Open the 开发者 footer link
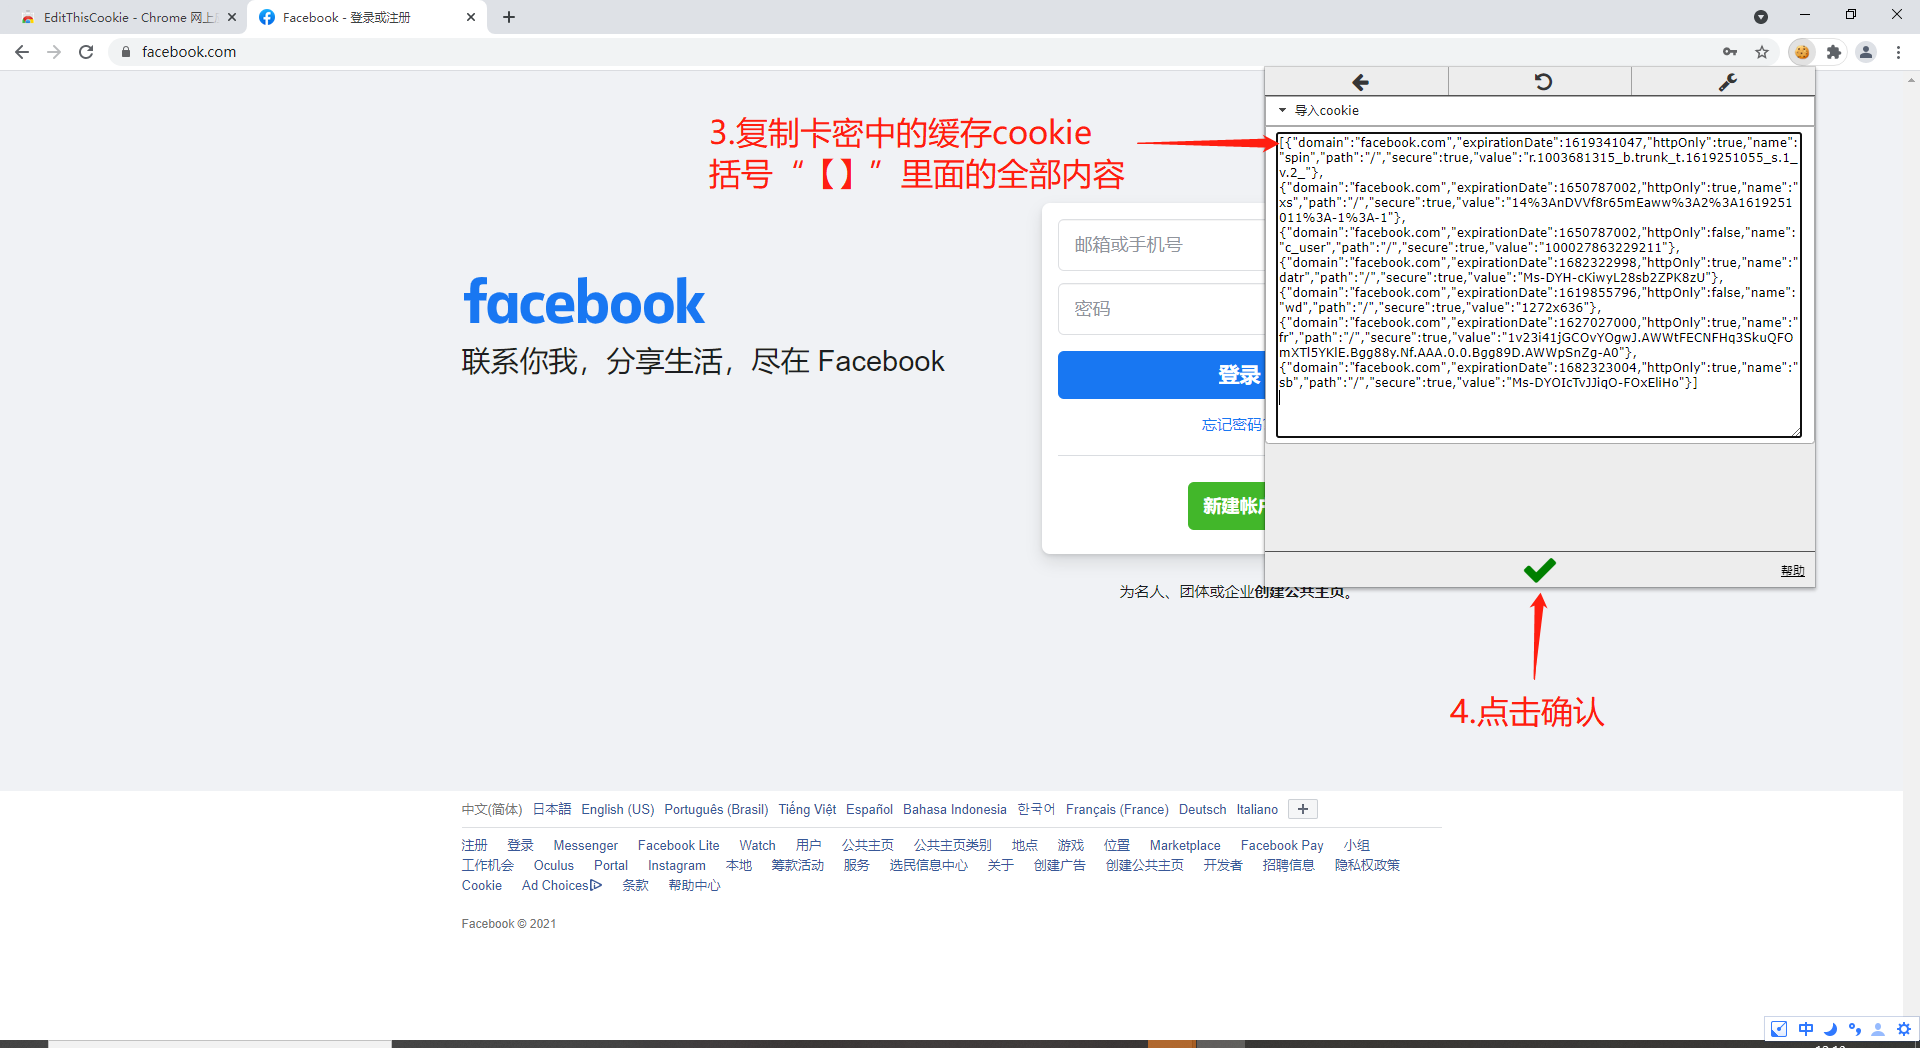This screenshot has width=1920, height=1048. [x=1222, y=865]
